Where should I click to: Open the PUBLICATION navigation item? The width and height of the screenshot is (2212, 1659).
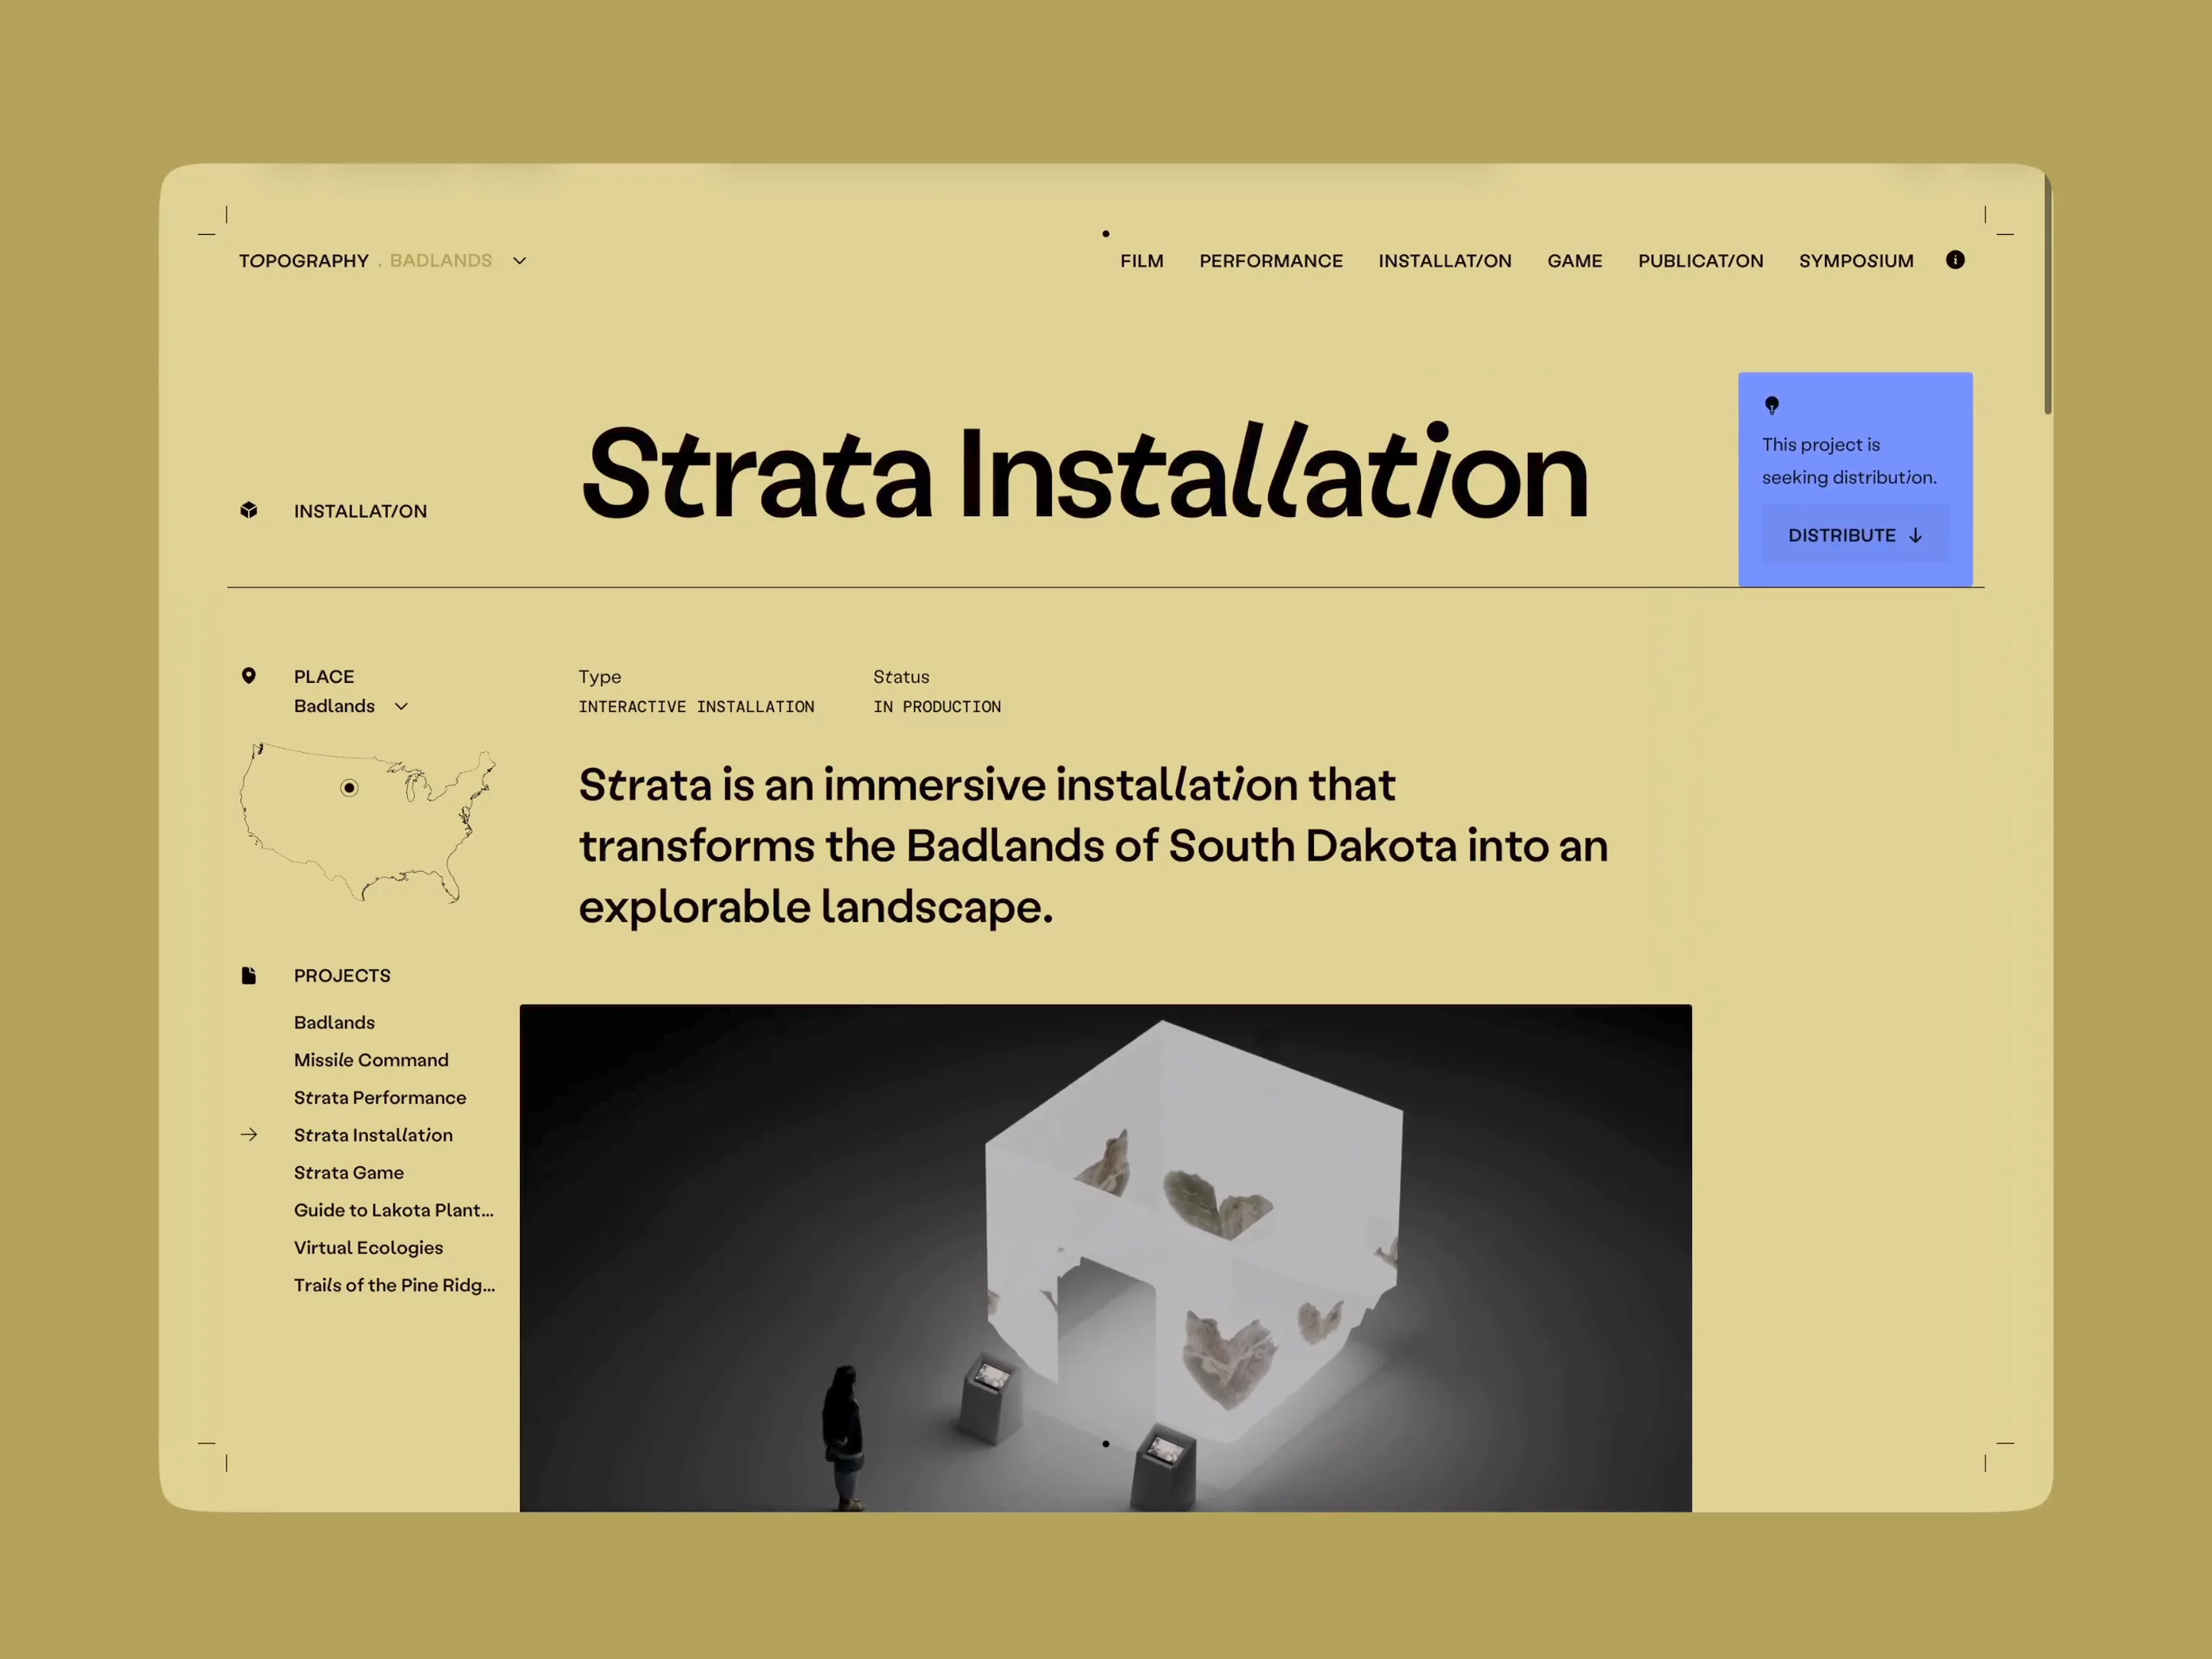click(x=1701, y=261)
